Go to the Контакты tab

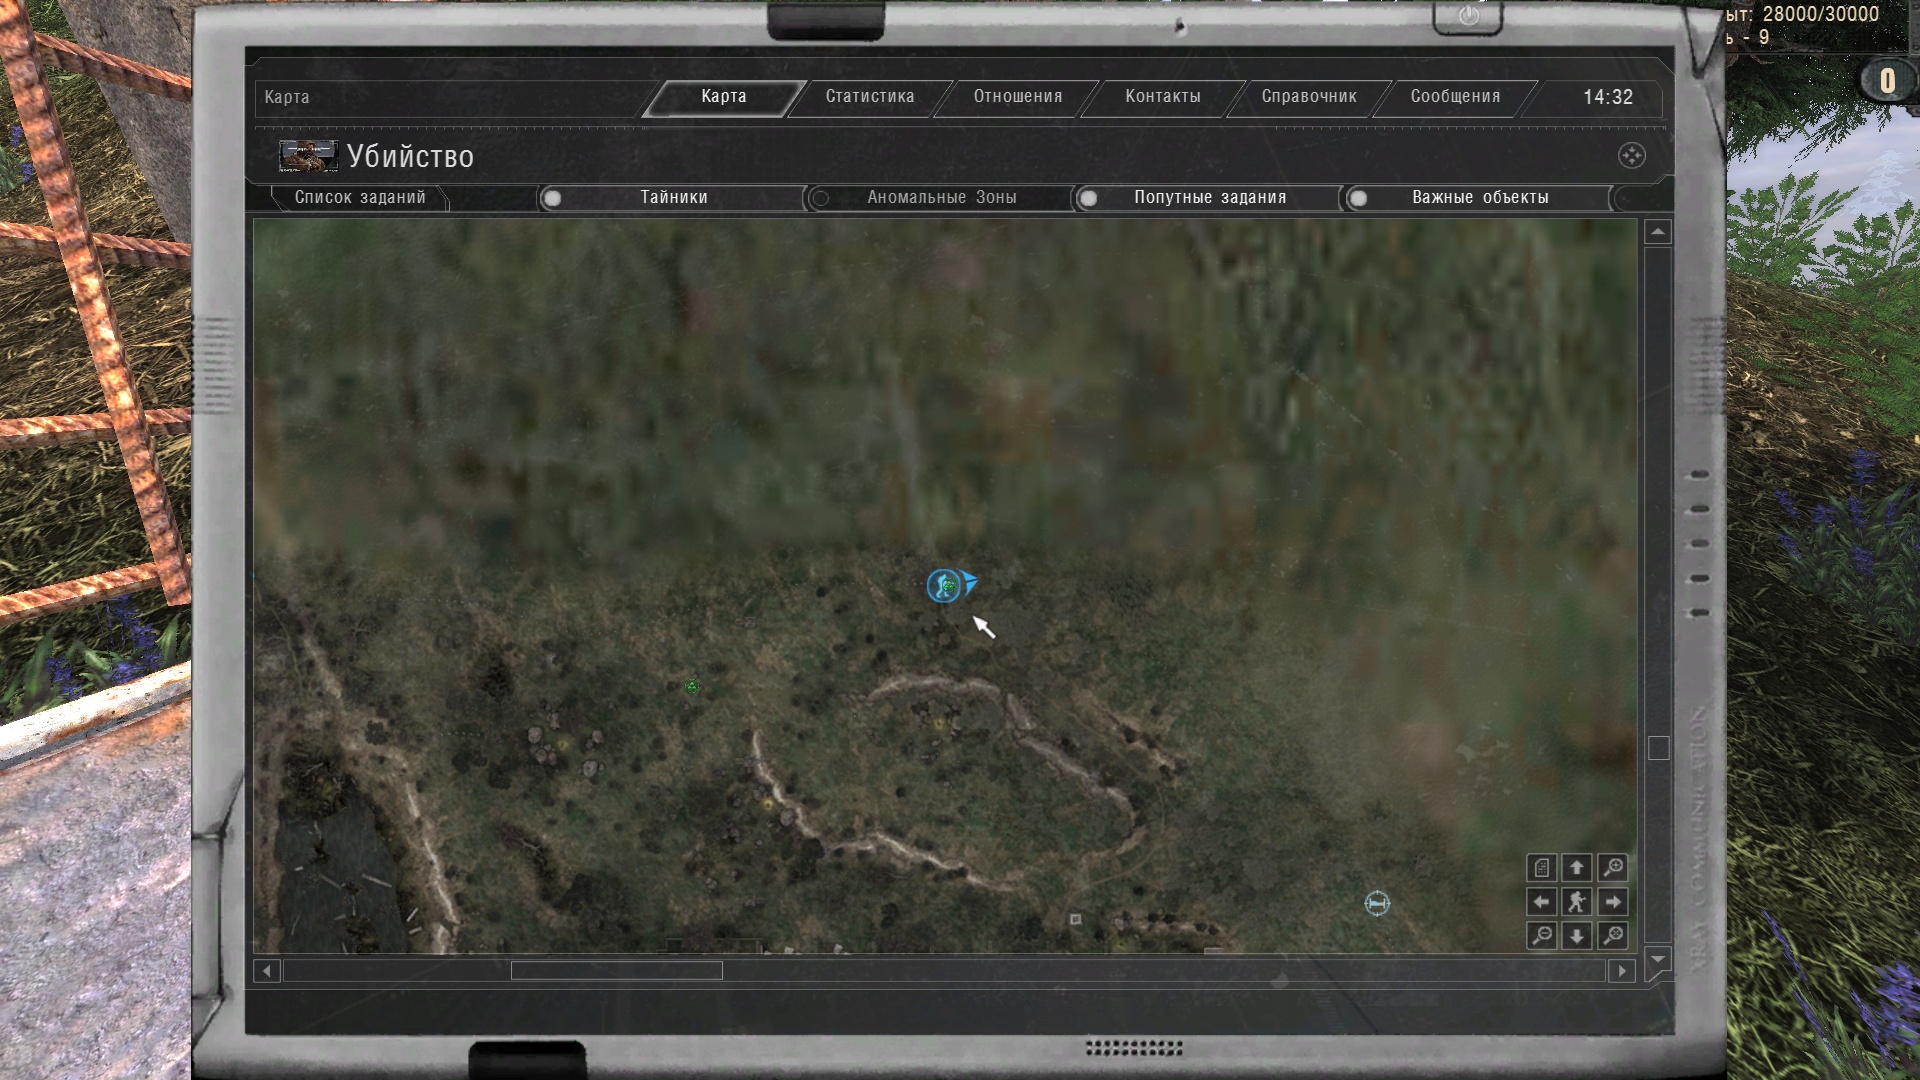coord(1163,97)
